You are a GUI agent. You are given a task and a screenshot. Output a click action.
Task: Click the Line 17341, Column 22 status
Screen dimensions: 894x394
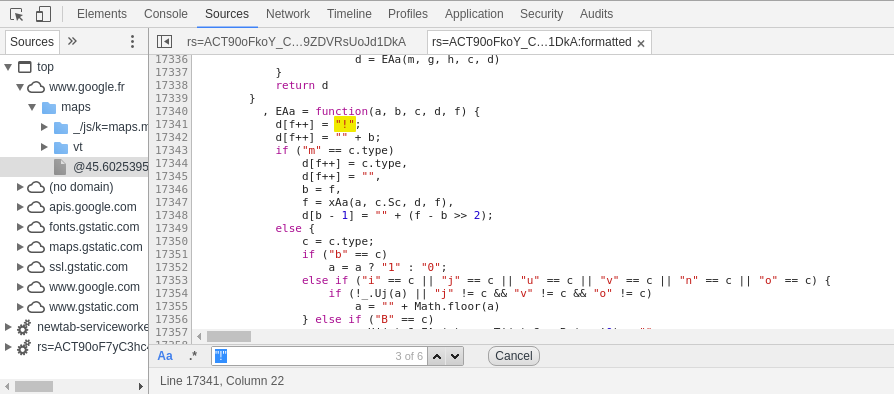pos(222,380)
